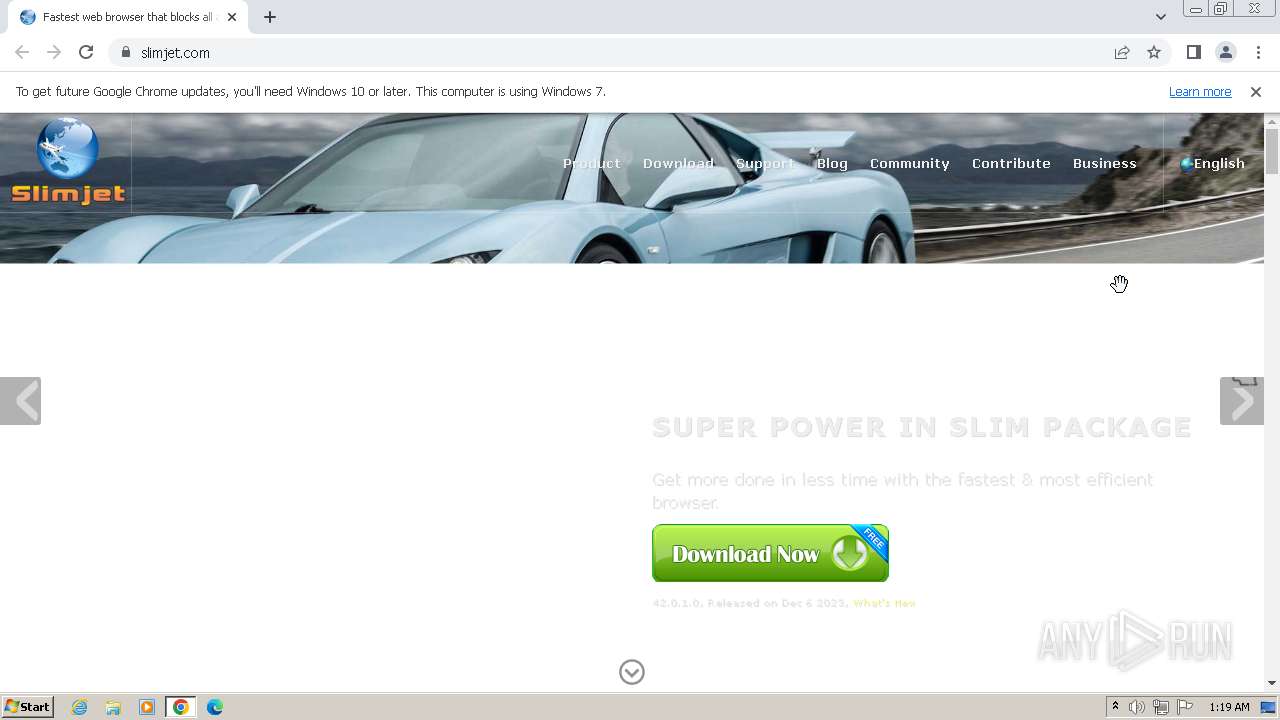Open the tab search dropdown arrow
Viewport: 1280px width, 720px height.
click(1160, 17)
